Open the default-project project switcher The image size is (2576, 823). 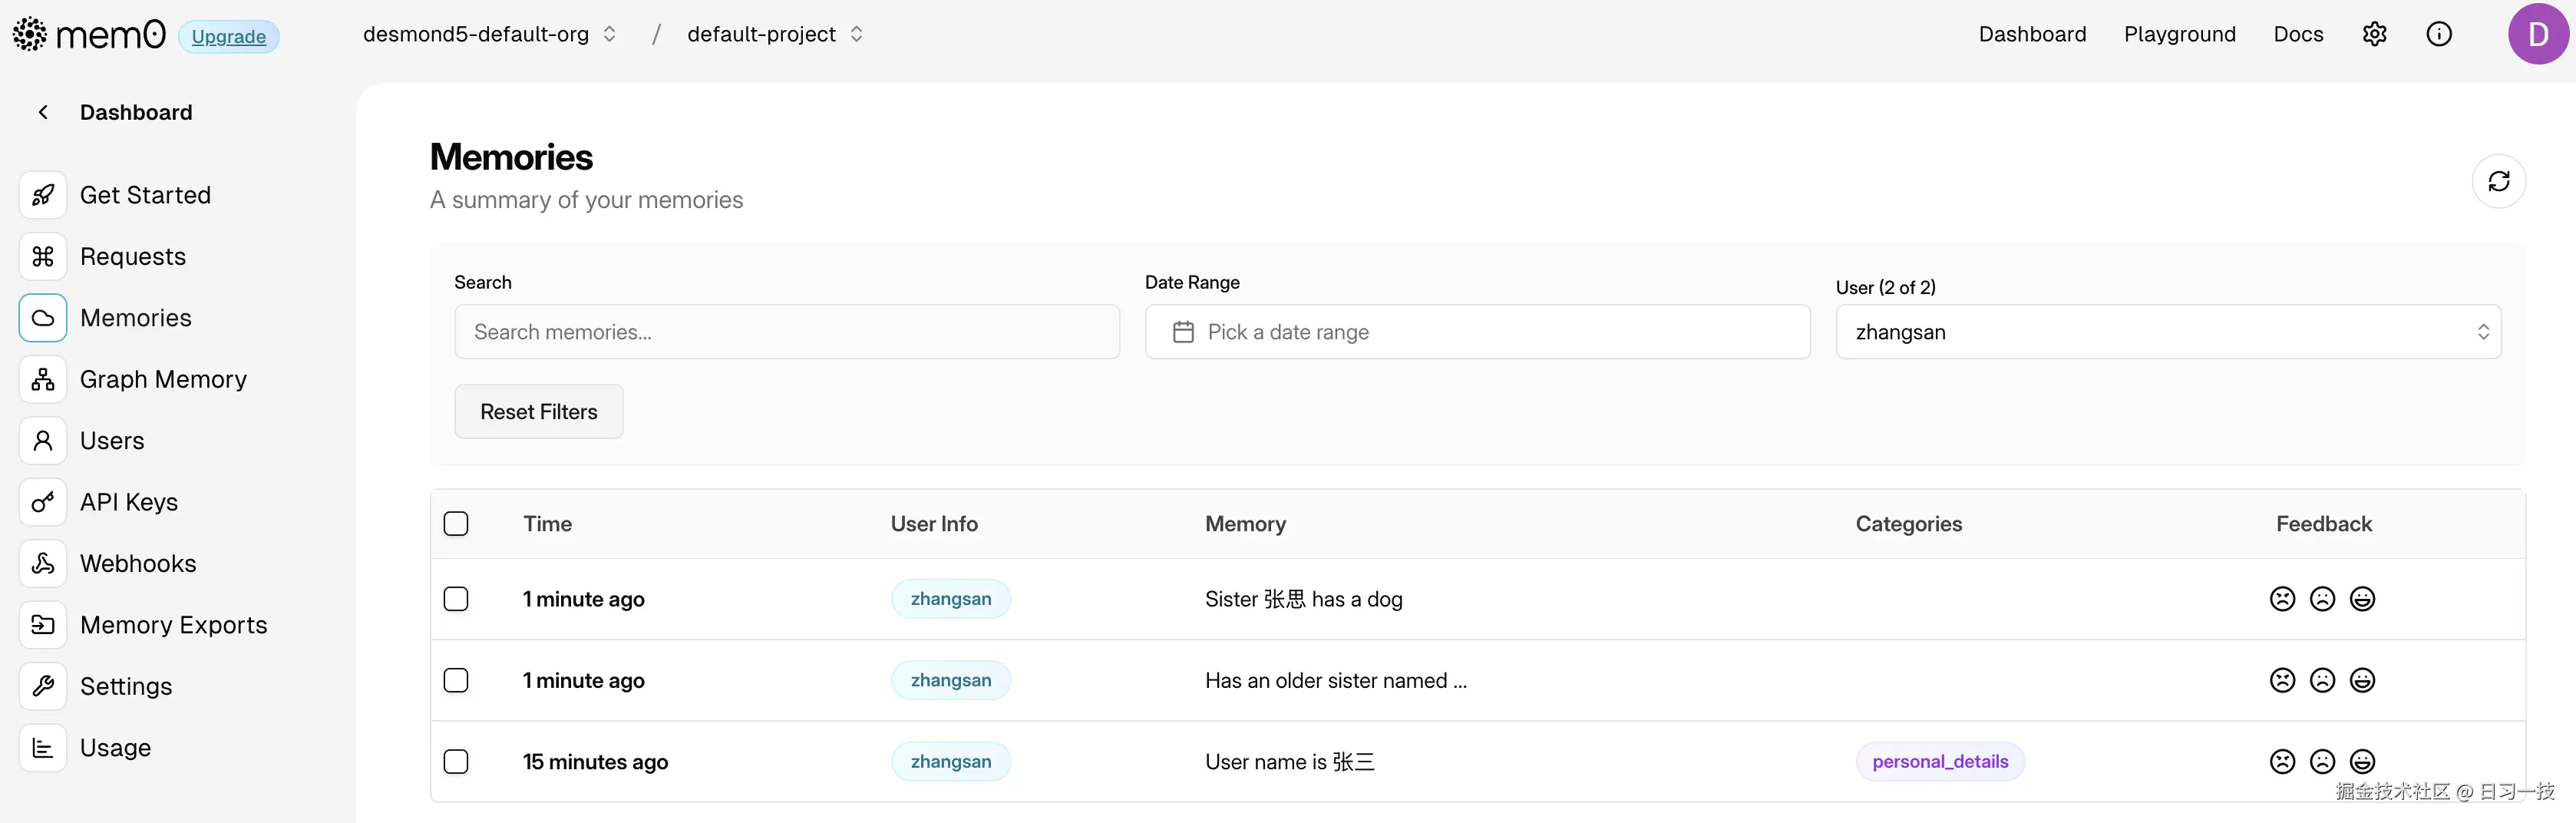click(774, 34)
